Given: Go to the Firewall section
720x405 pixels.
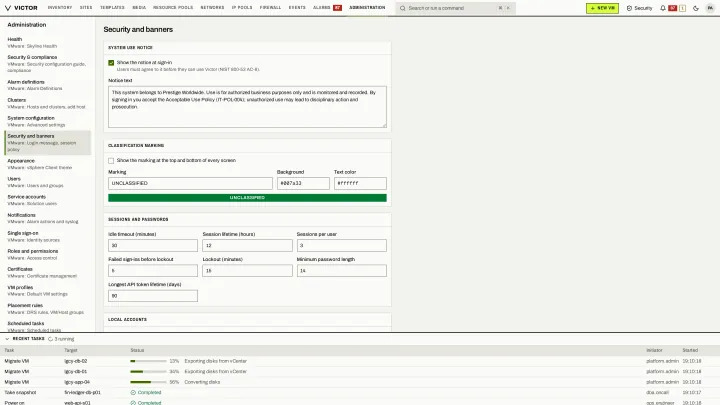Looking at the screenshot, I should point(270,8).
